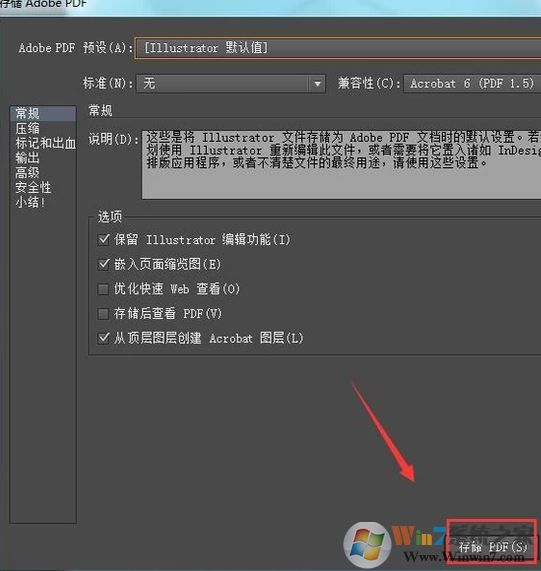Click the 标准 dropdown arrow button
Image resolution: width=541 pixels, height=571 pixels.
317,84
